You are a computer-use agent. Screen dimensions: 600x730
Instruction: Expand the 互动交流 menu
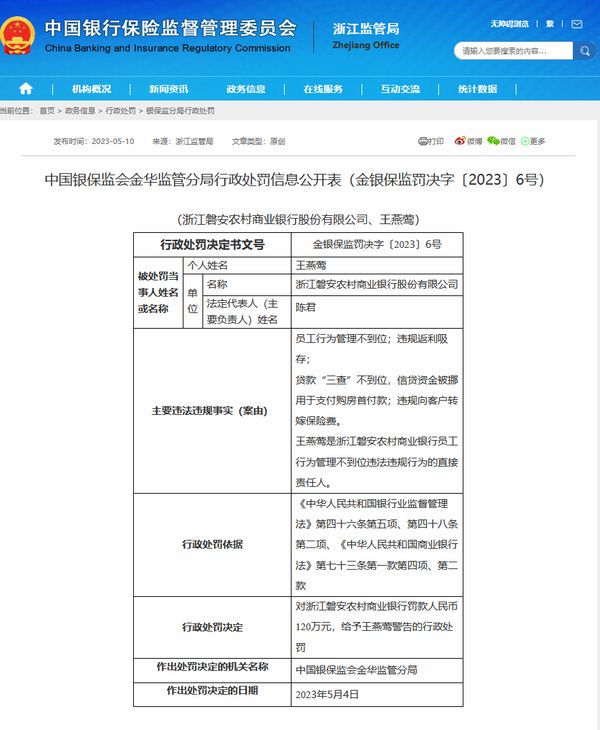400,89
